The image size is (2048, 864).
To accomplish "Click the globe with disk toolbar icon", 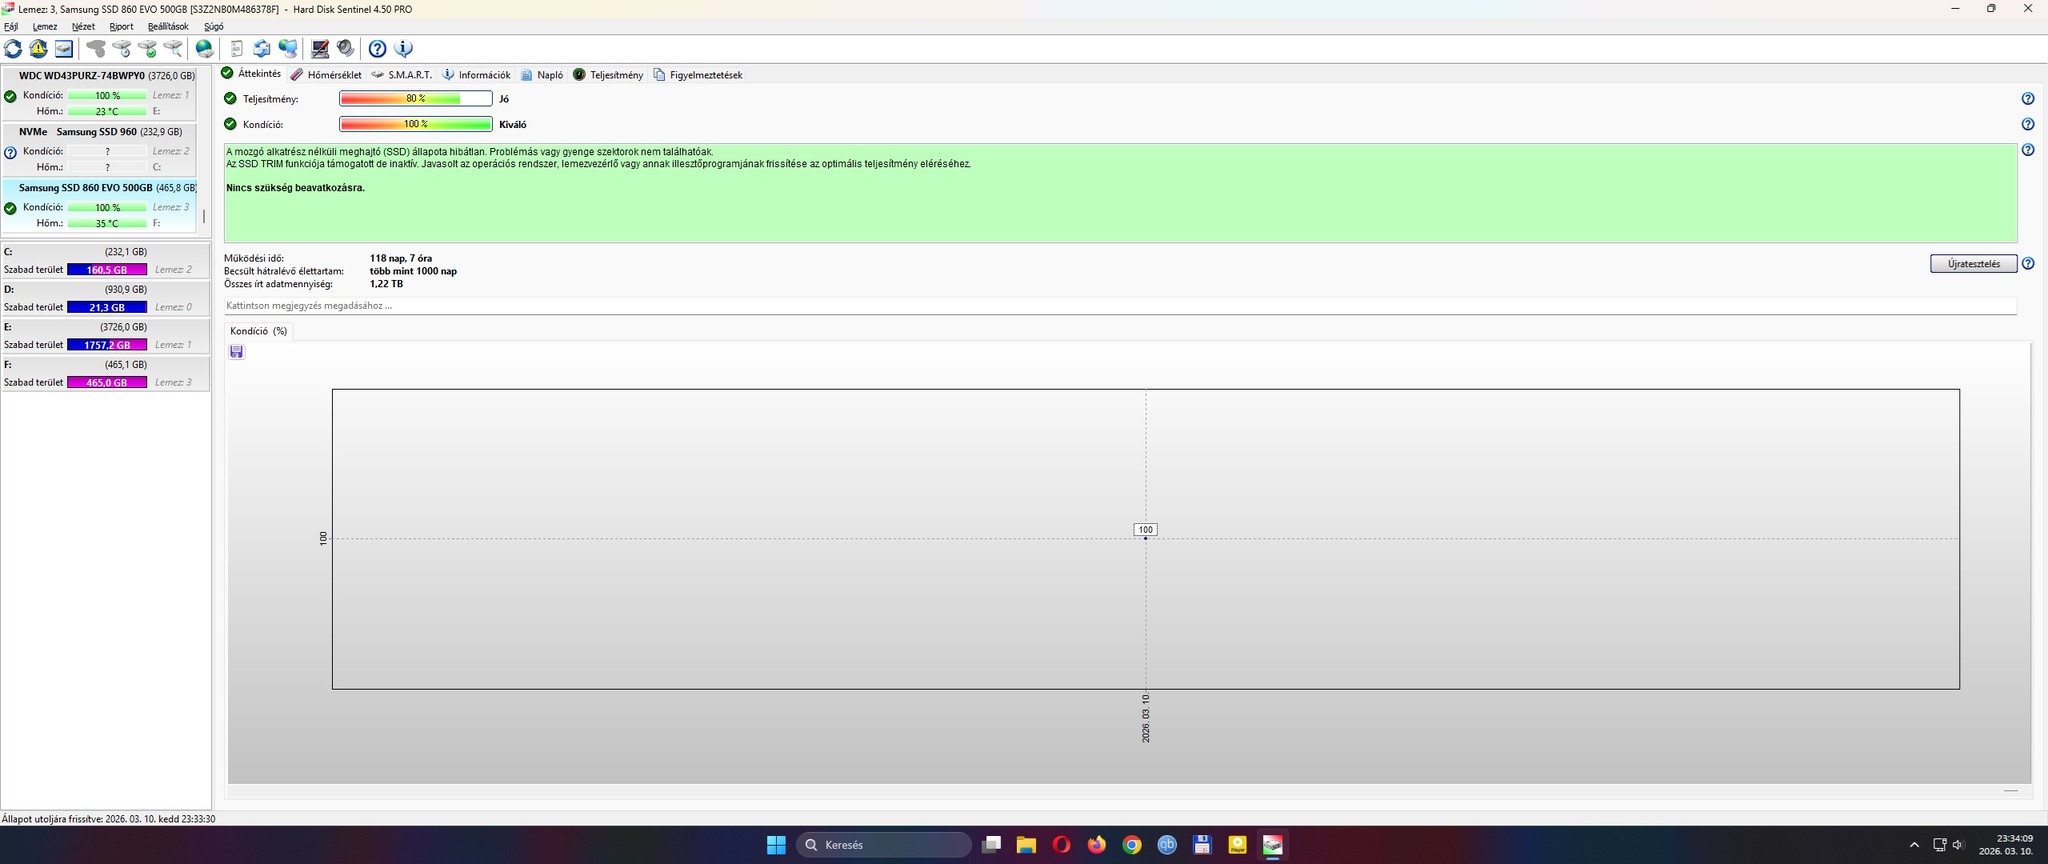I will point(204,48).
